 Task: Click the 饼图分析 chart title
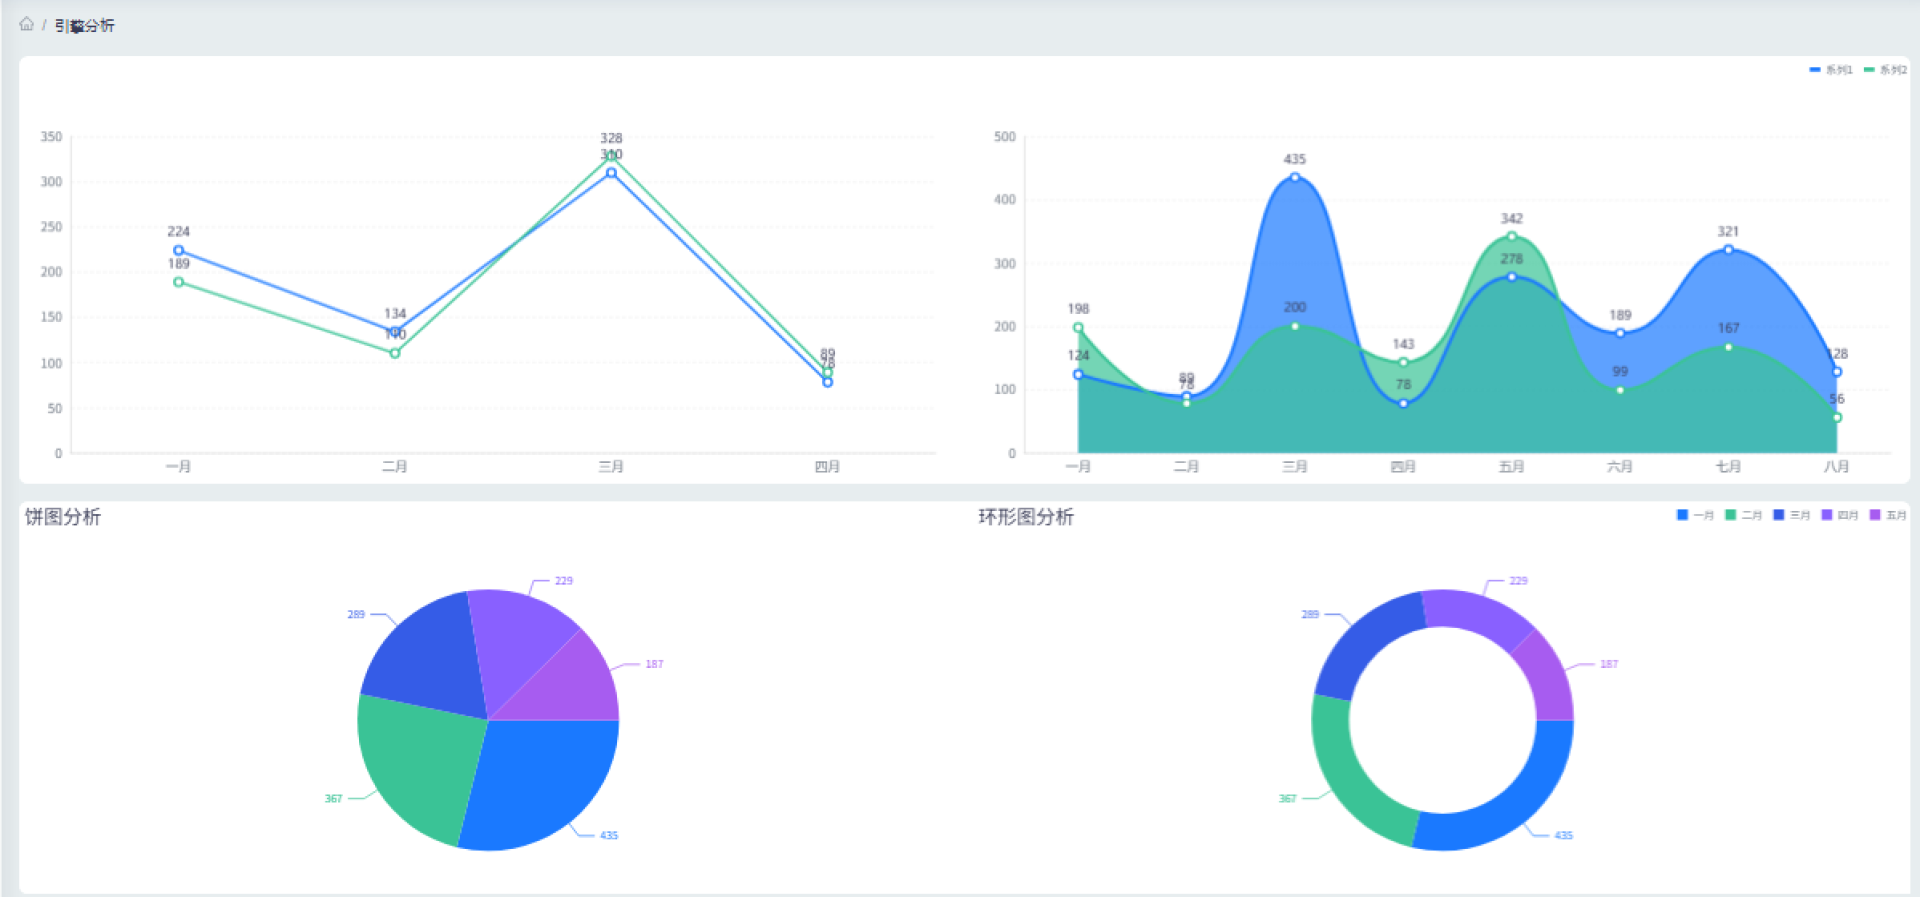click(63, 517)
